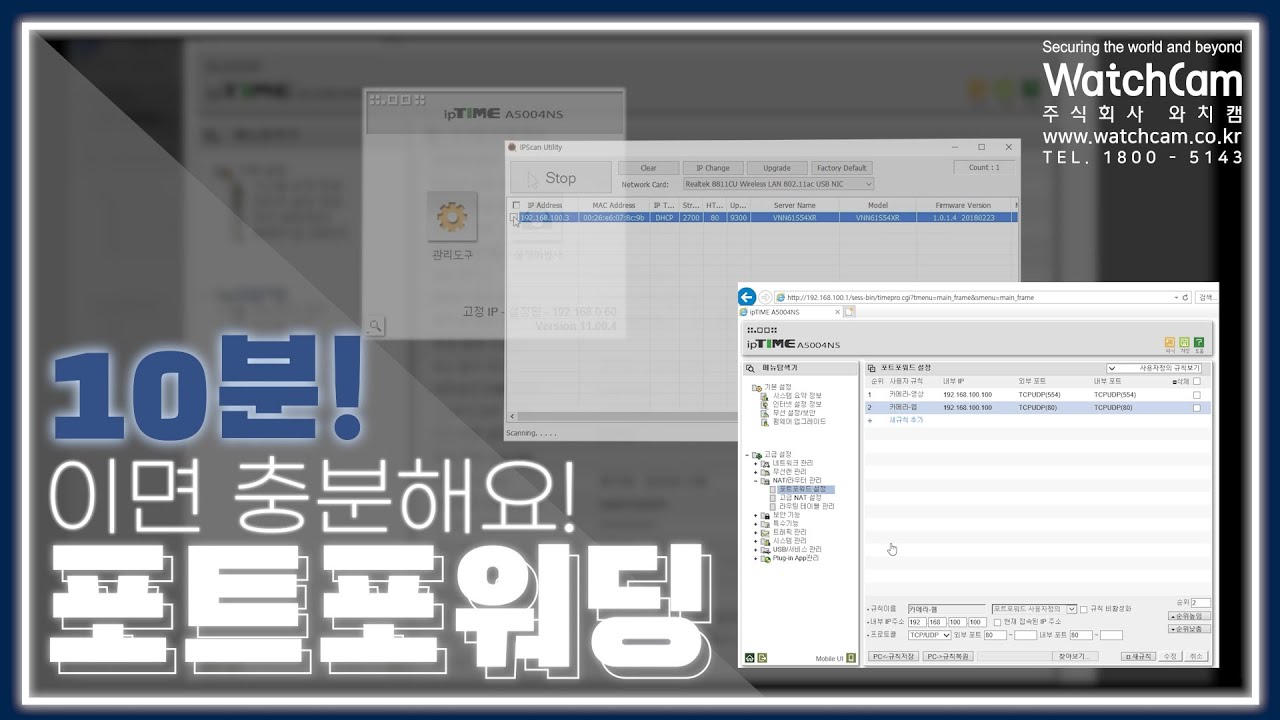Check delete box for 카메라-영상 rule

[x=1197, y=395]
